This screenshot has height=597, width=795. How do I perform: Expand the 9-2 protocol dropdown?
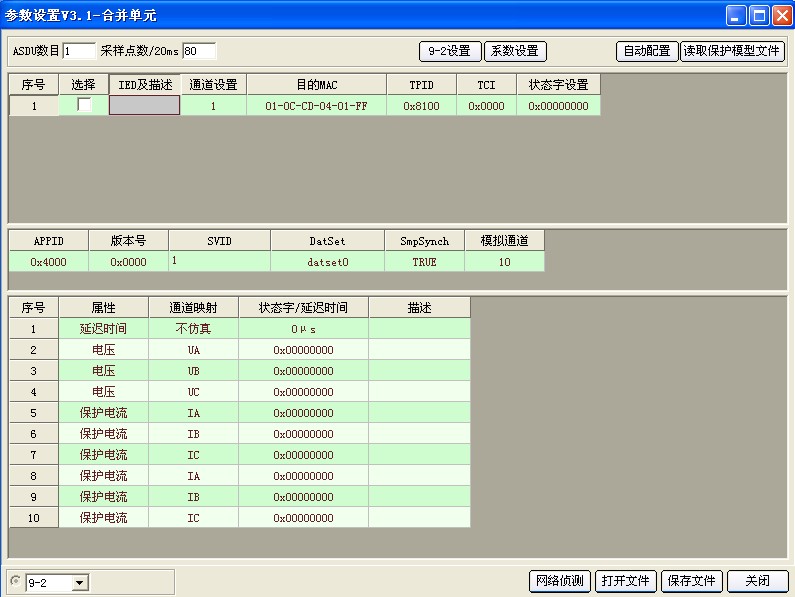pyautogui.click(x=80, y=582)
